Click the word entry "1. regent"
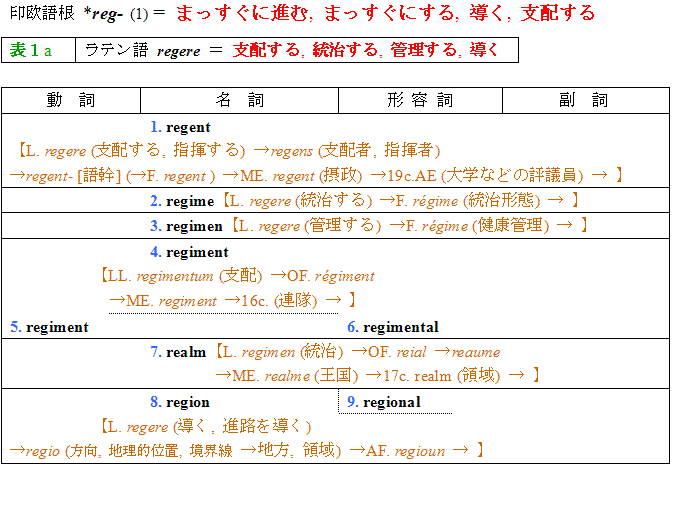Image resolution: width=673 pixels, height=507 pixels. tap(180, 127)
